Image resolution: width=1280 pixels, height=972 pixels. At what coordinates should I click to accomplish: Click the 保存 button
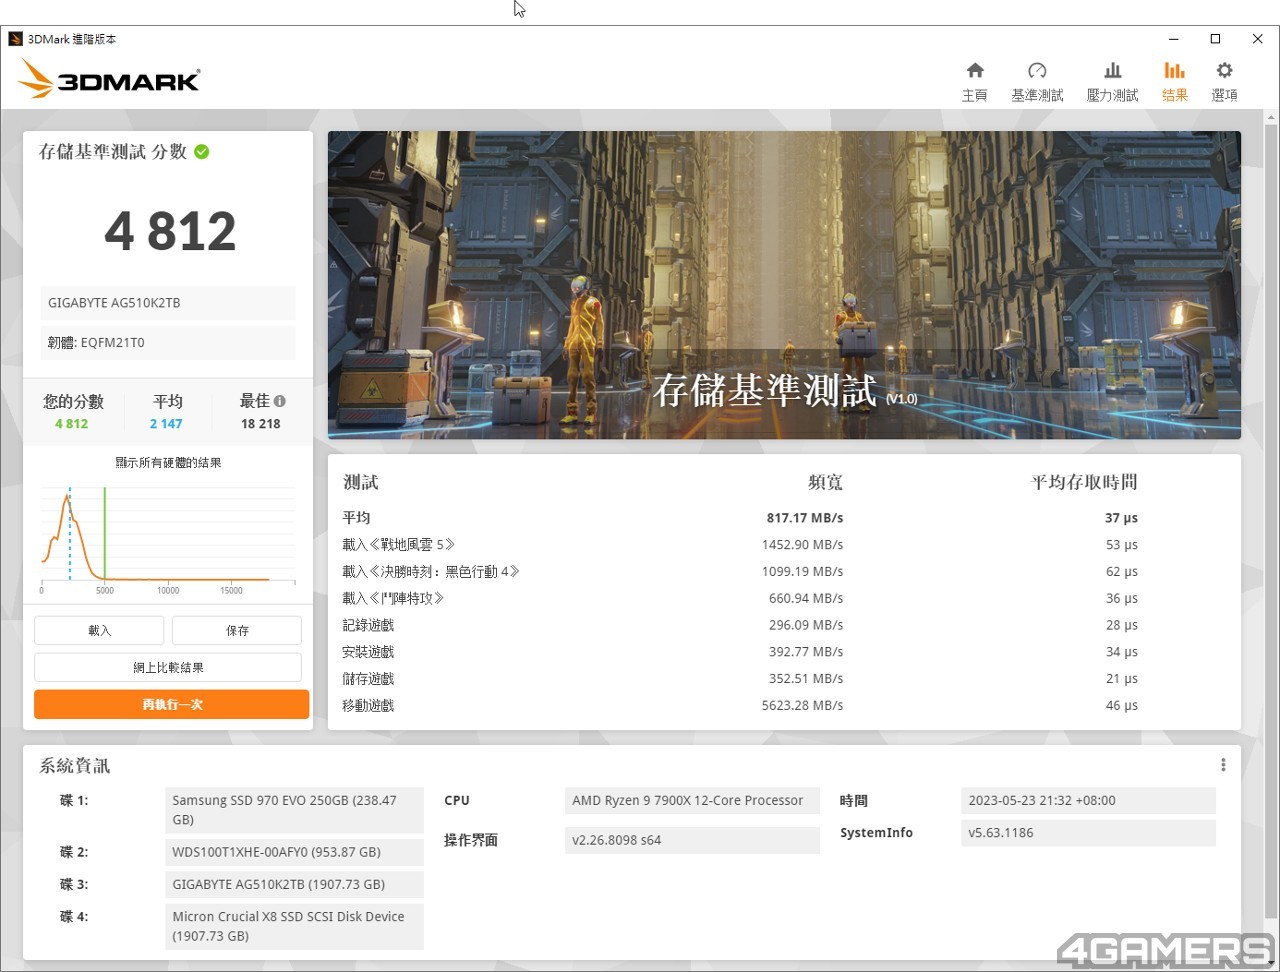tap(237, 630)
